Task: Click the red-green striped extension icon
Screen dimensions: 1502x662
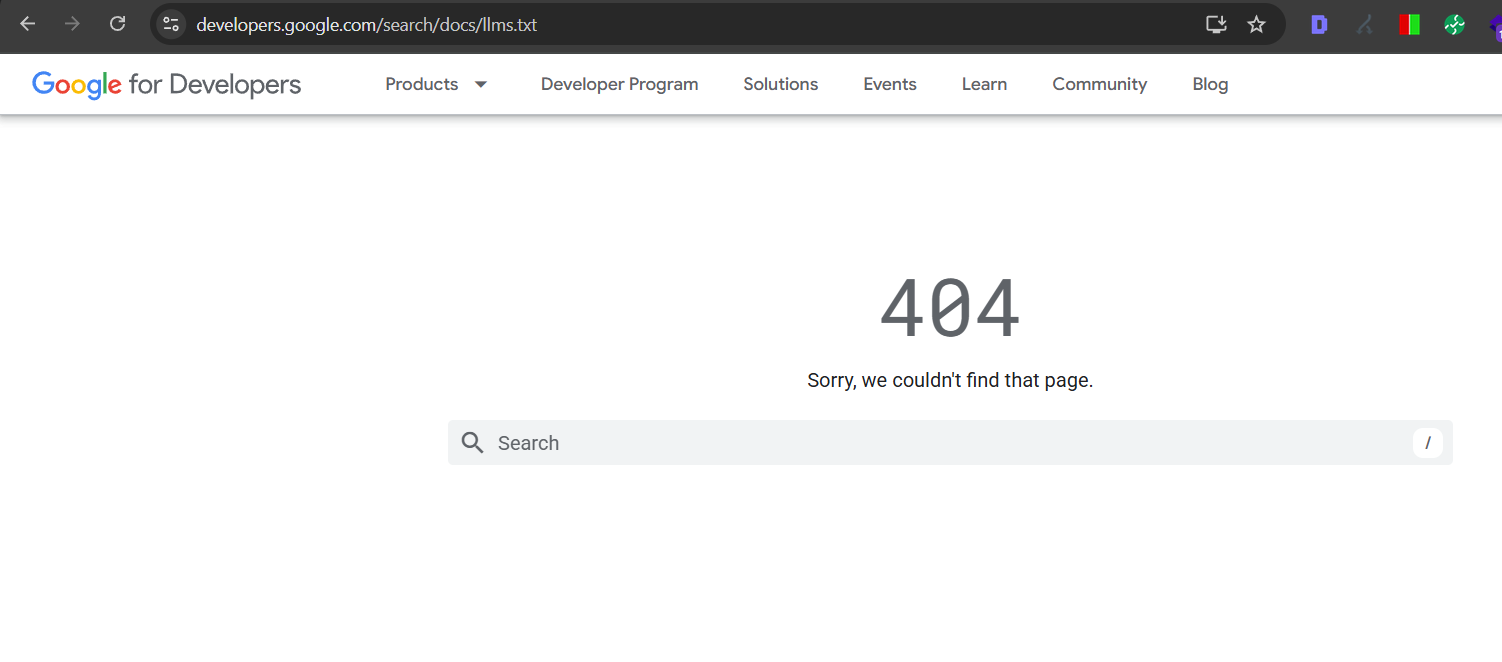Action: [x=1409, y=24]
